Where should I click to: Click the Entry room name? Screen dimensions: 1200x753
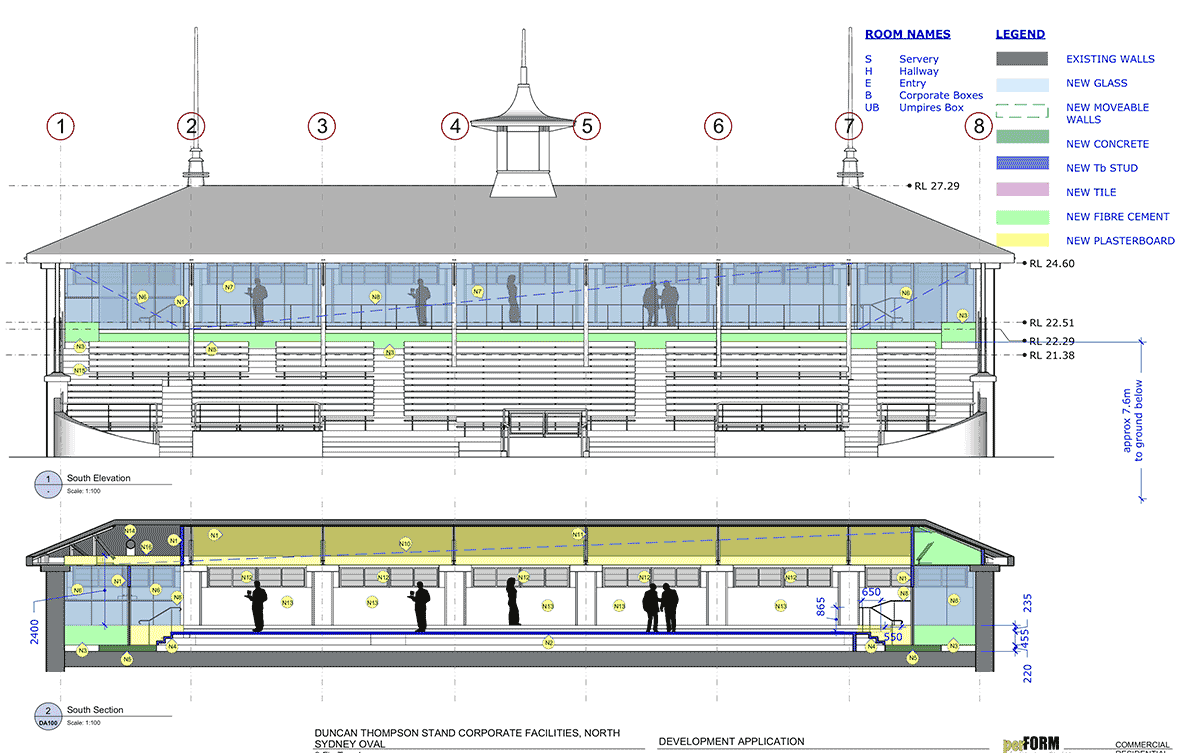point(913,84)
